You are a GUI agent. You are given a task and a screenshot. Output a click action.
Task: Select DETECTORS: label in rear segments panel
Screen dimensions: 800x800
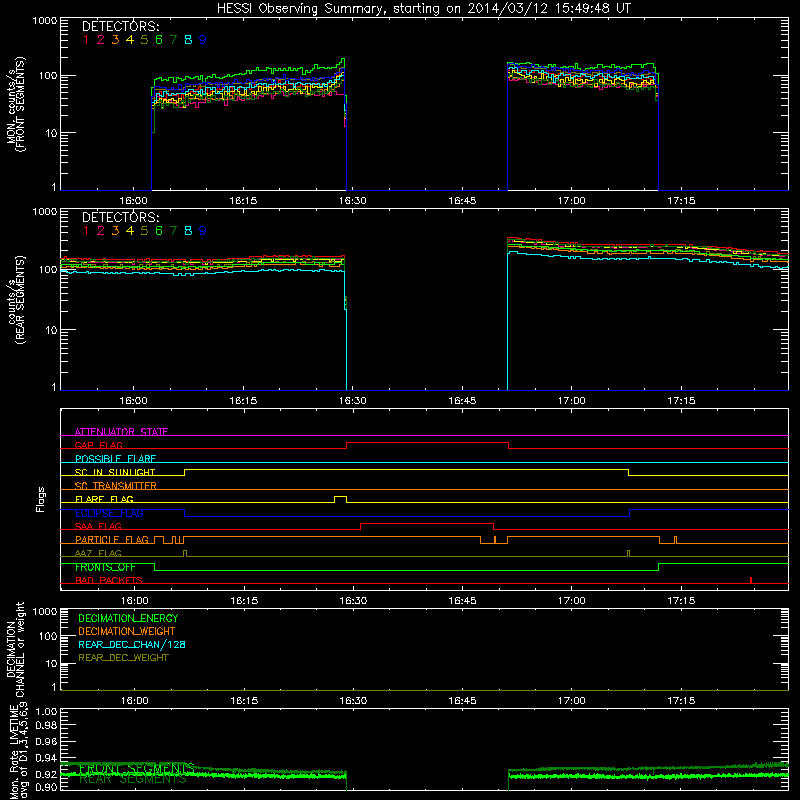121,217
